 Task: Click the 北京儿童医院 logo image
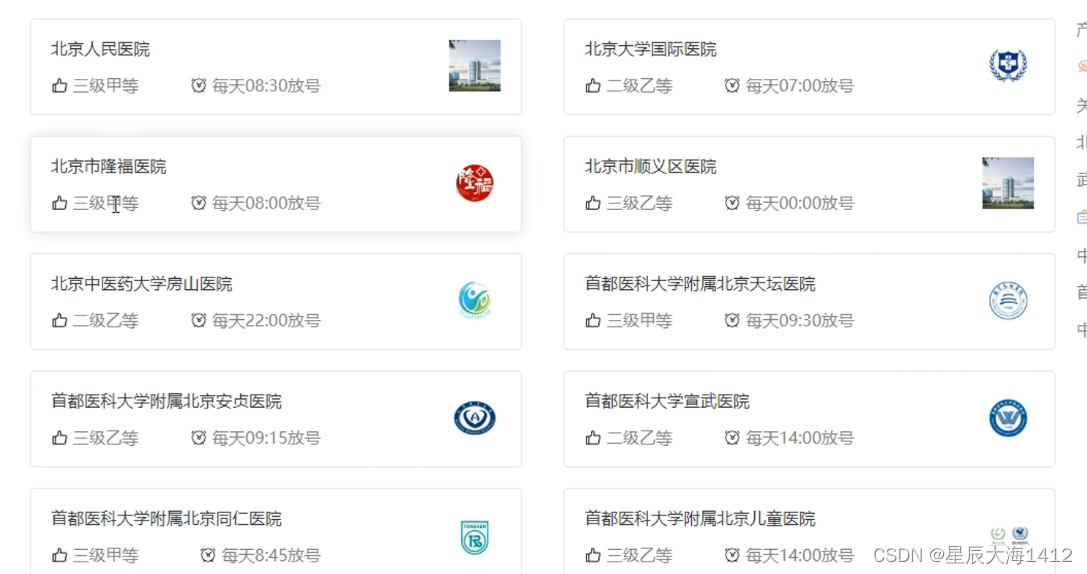[x=1009, y=534]
